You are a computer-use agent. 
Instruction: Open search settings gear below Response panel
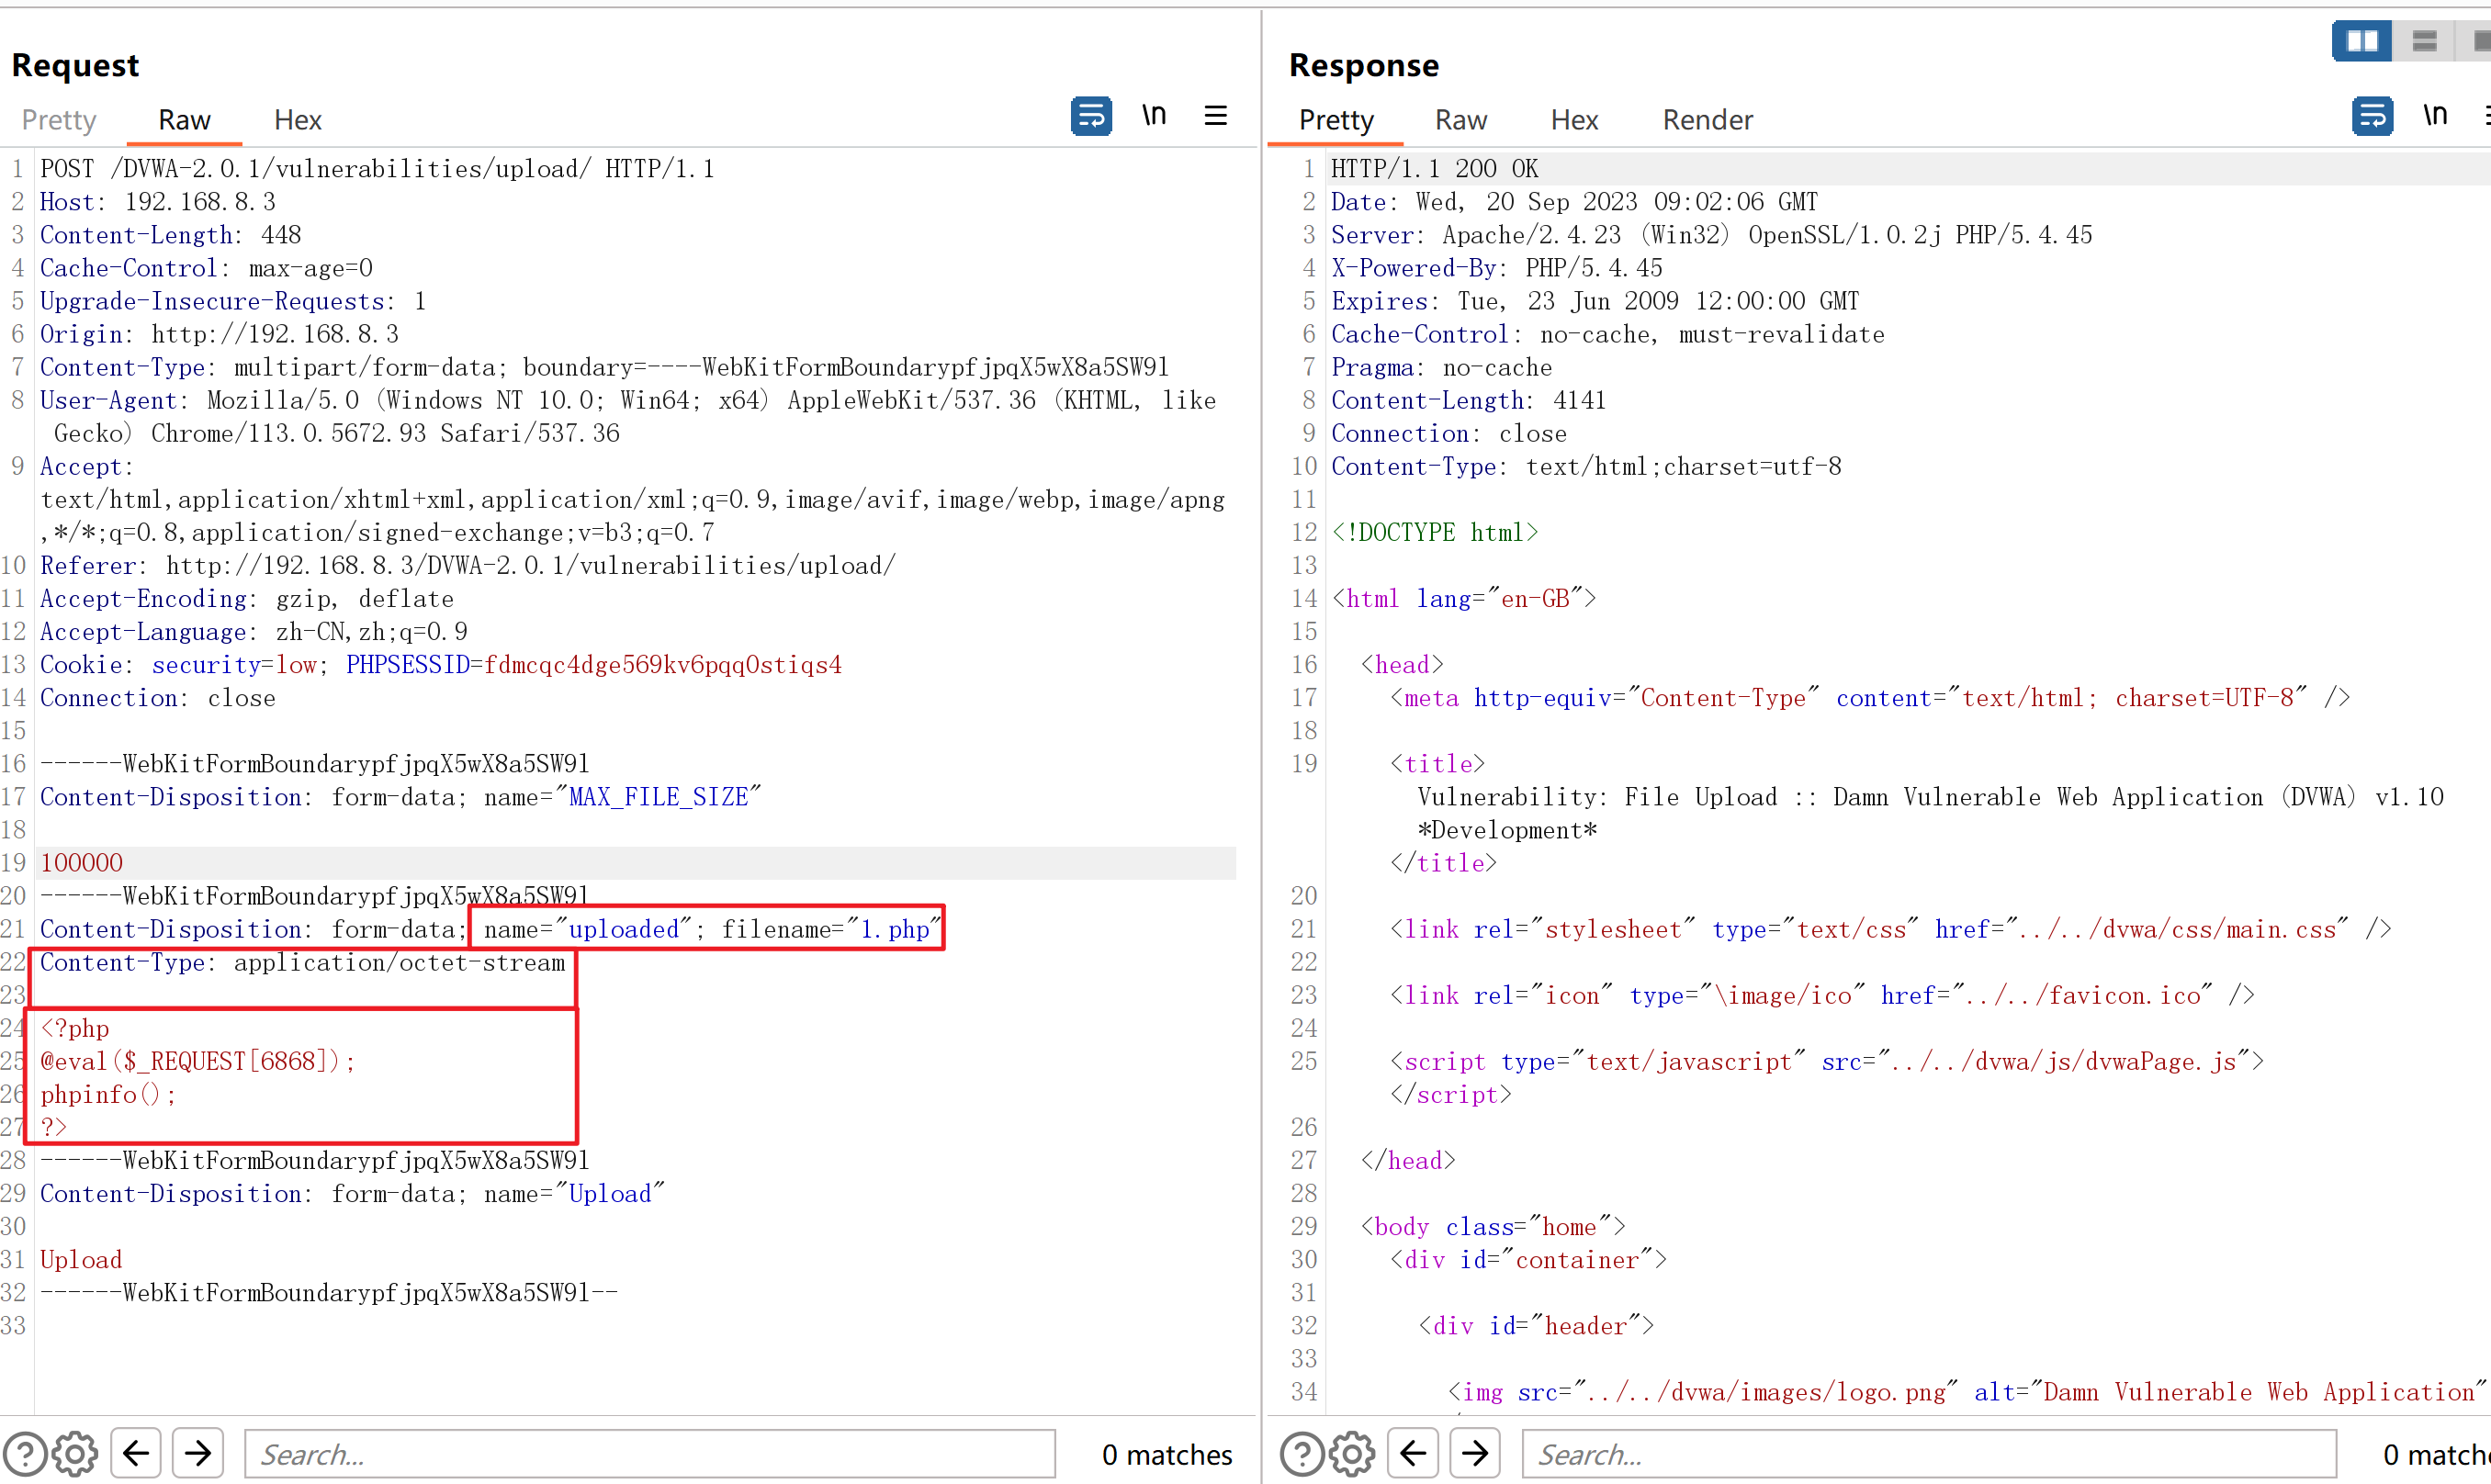click(x=1352, y=1453)
